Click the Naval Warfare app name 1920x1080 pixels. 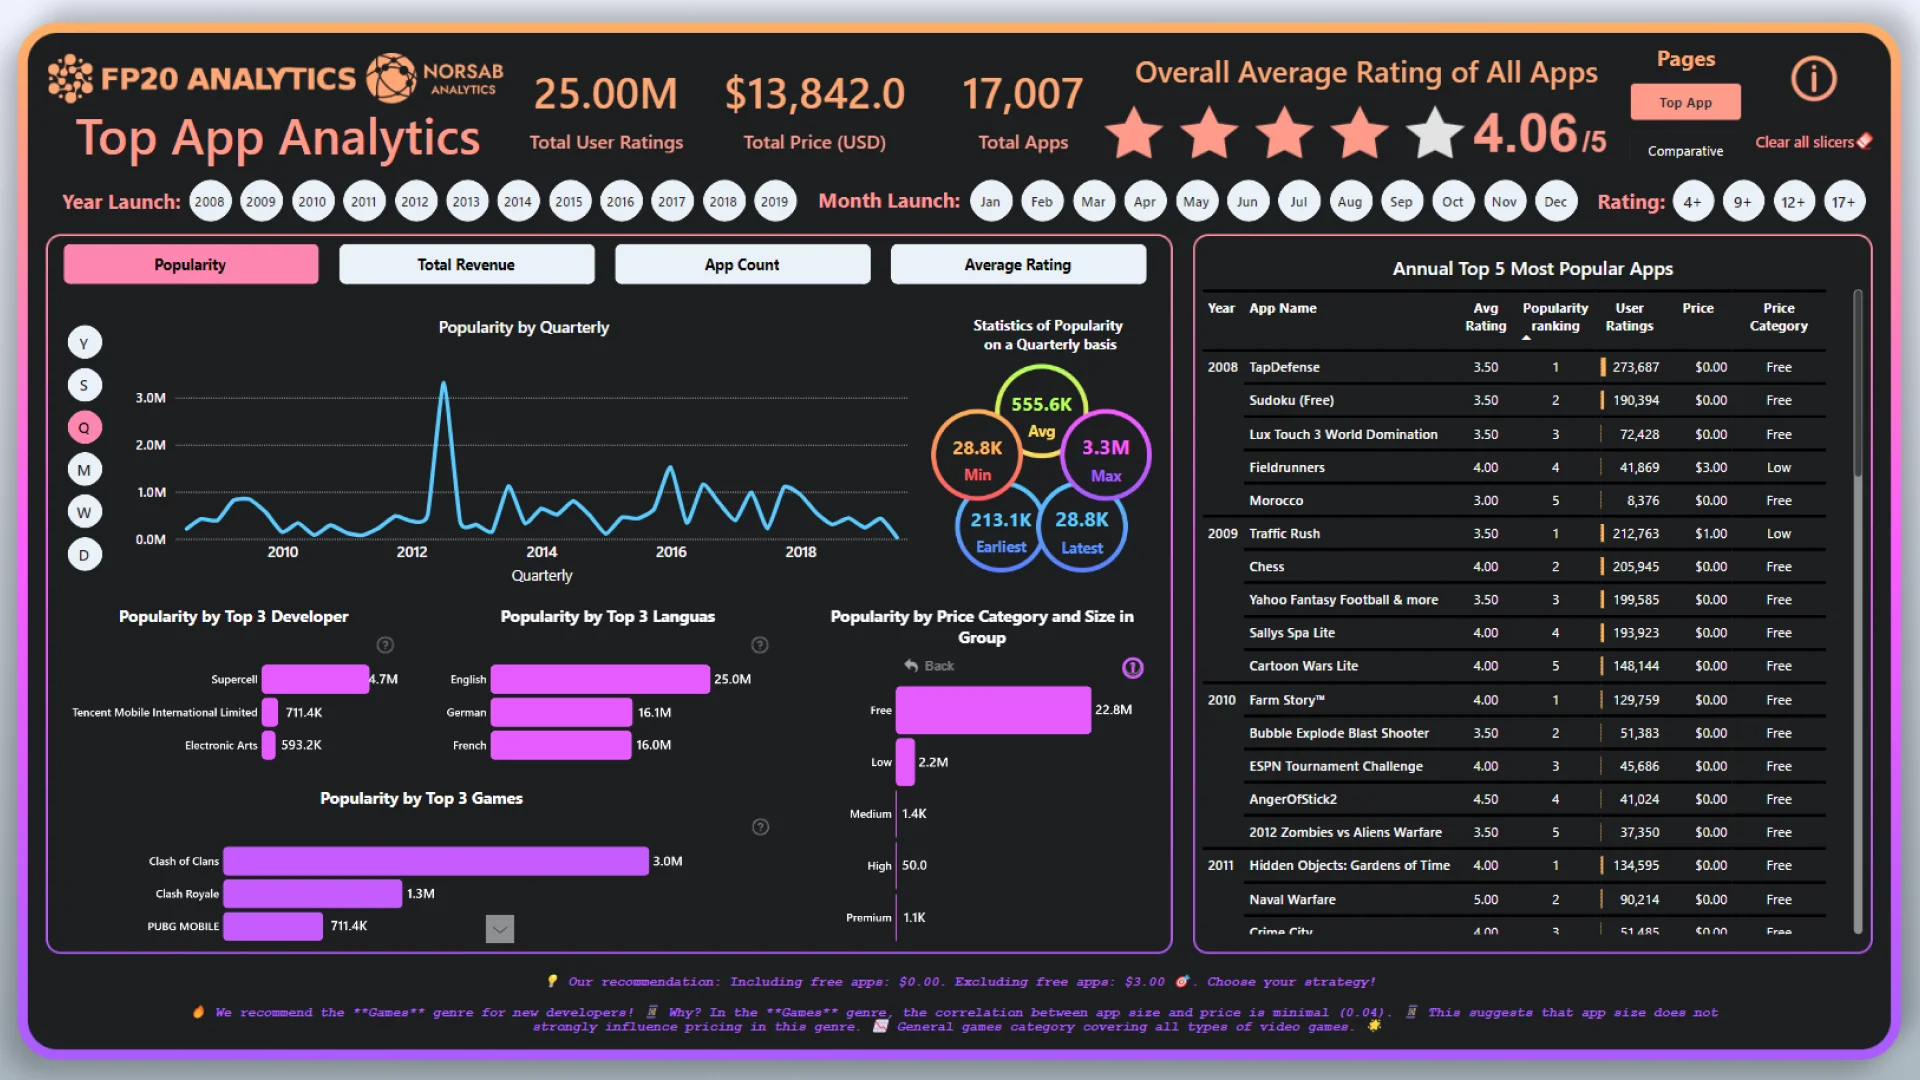1292,900
